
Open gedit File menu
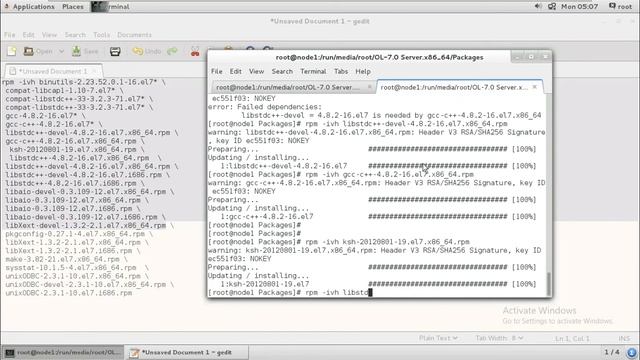click(x=10, y=35)
